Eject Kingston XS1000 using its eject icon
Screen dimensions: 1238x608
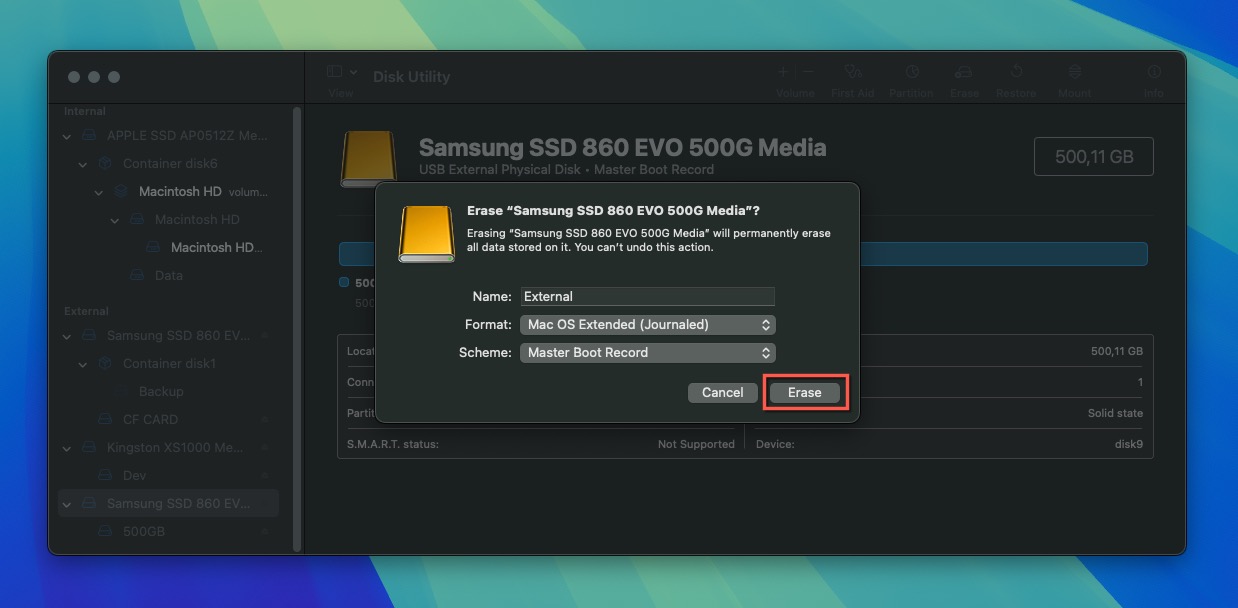click(265, 447)
